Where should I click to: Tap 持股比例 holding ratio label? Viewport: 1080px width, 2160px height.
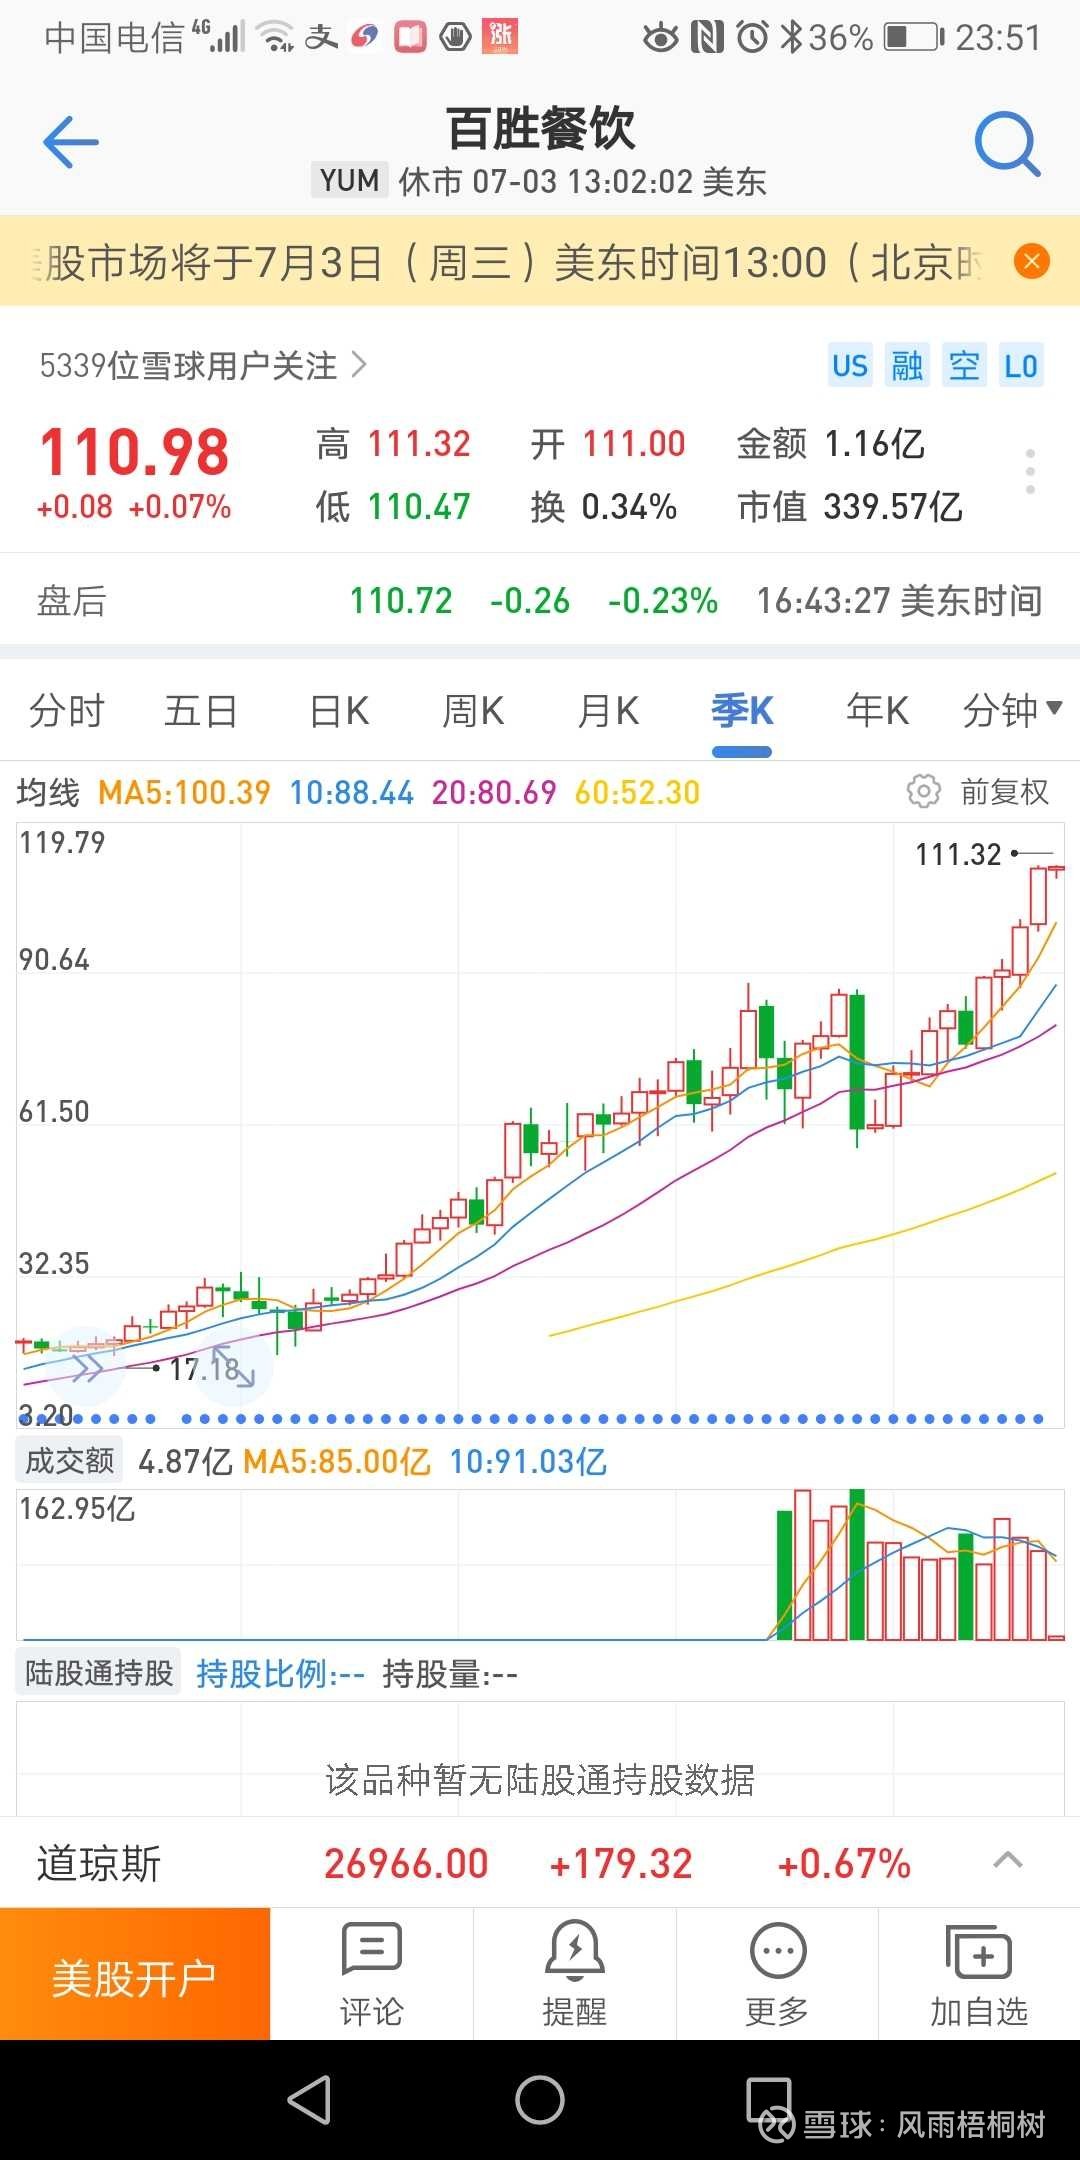[x=280, y=1673]
